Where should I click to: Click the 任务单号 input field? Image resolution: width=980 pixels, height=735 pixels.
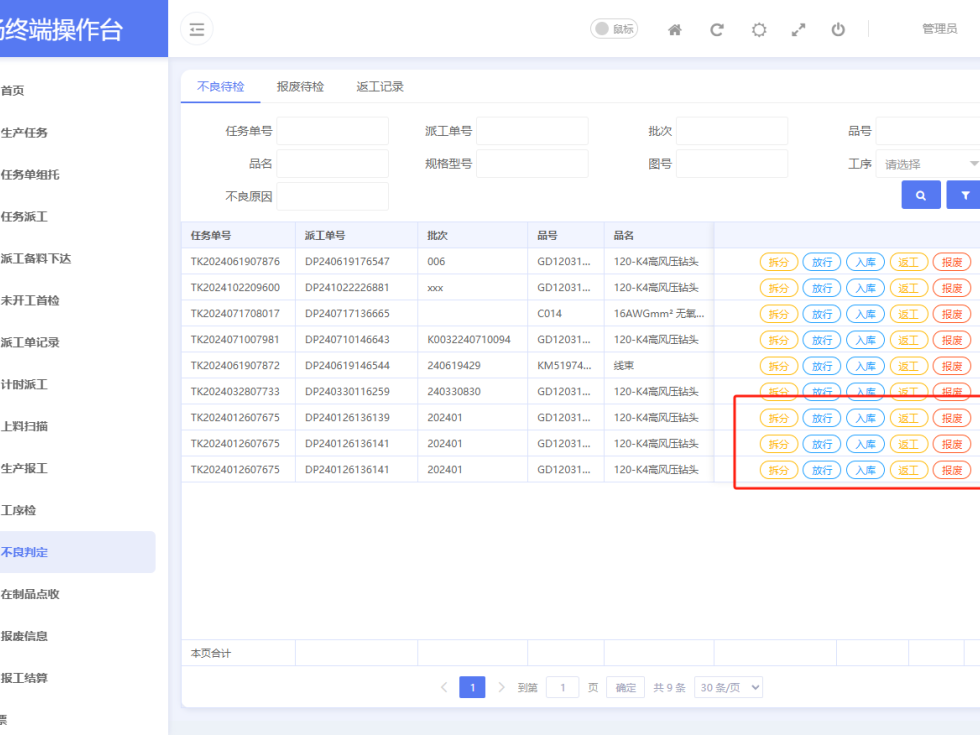[332, 131]
